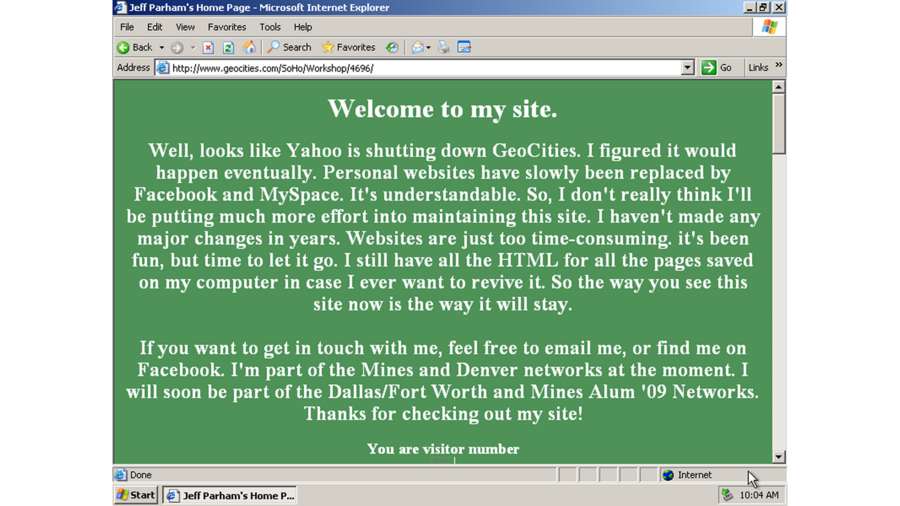
Task: Click the system tray network icon
Action: click(727, 495)
